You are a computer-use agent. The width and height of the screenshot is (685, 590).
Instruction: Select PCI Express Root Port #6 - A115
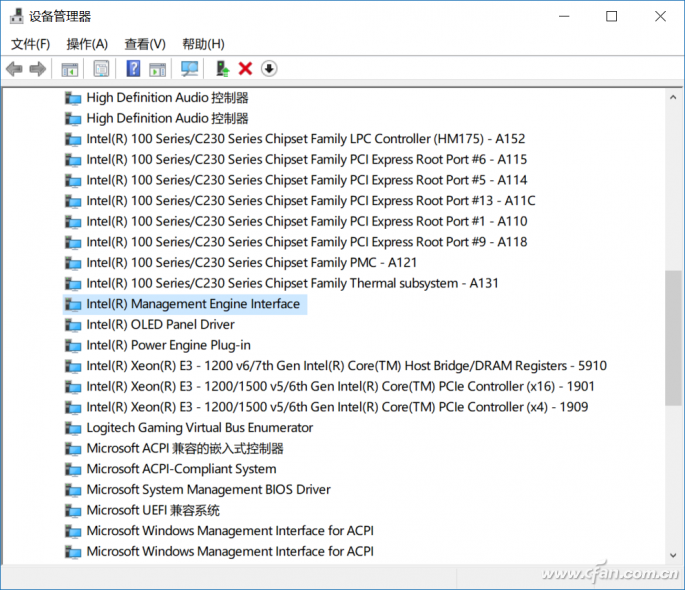307,159
